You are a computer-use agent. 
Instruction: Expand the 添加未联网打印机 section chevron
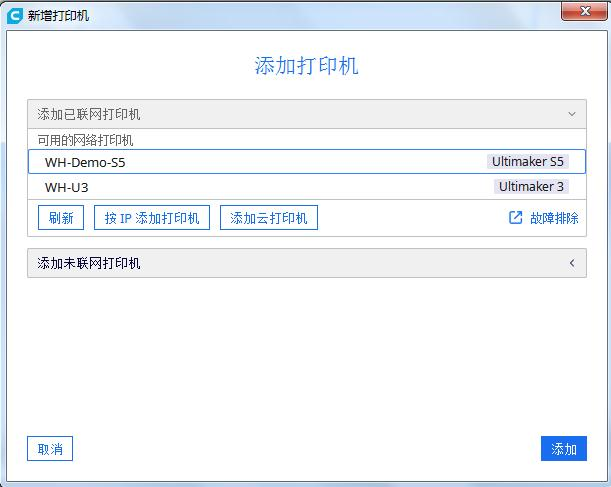point(572,263)
